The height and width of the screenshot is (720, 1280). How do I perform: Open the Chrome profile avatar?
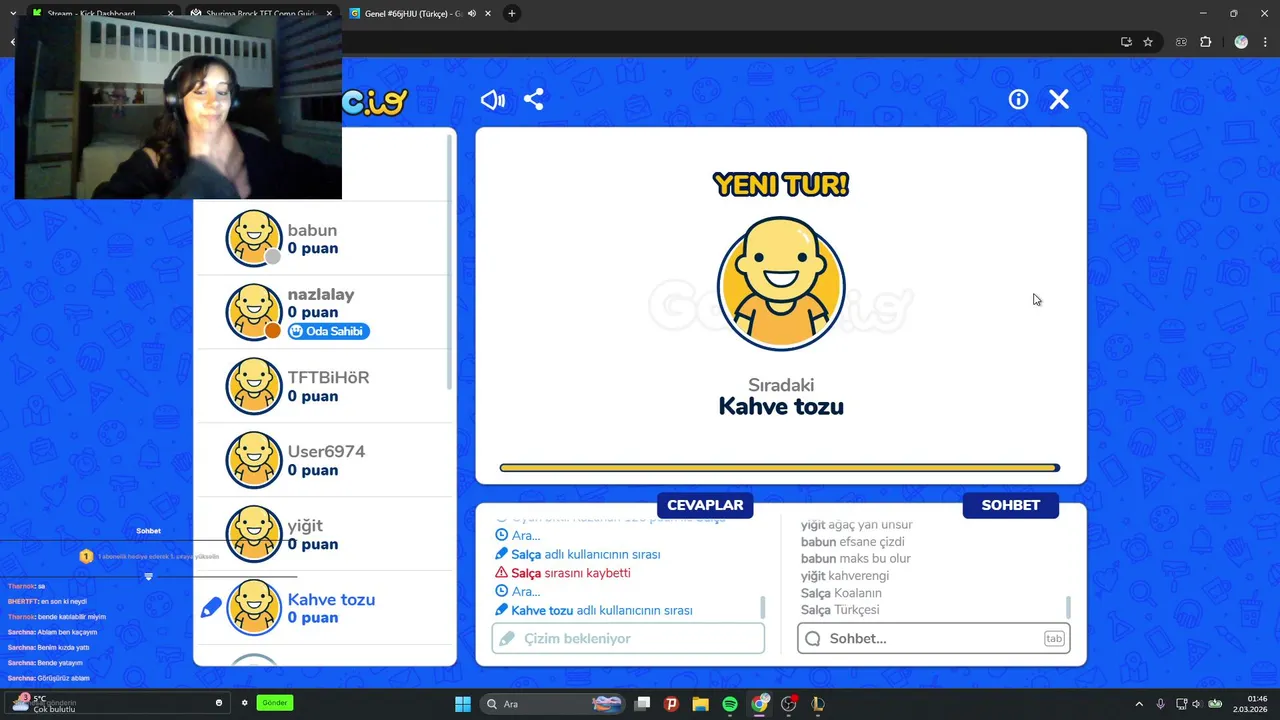(1241, 42)
